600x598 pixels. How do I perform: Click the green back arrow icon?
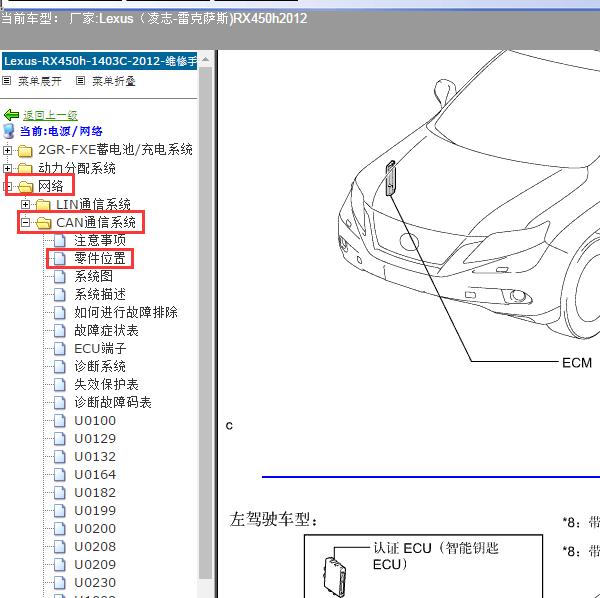point(11,114)
